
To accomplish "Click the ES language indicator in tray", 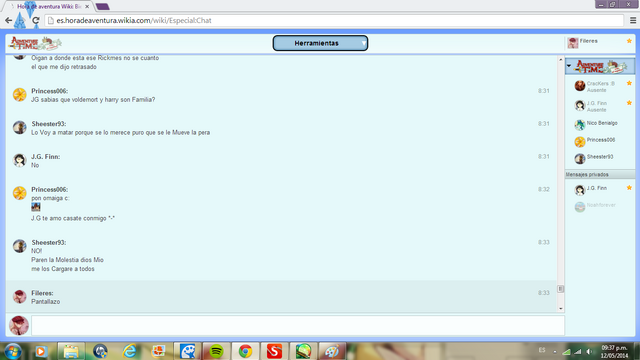I will pos(542,351).
